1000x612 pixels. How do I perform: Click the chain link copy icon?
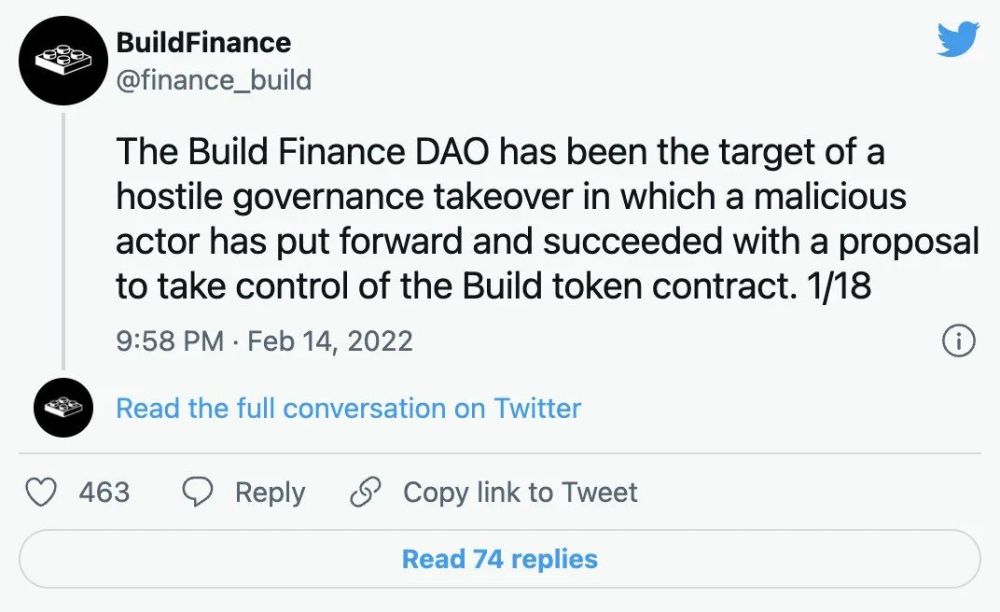pos(367,492)
